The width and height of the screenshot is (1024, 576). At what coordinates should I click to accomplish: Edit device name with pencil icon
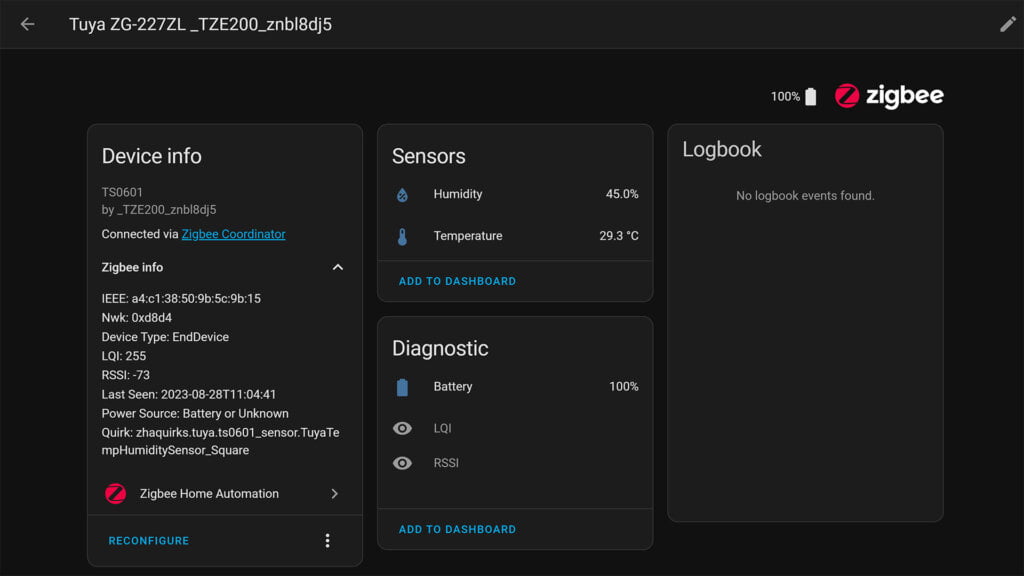[x=1008, y=24]
